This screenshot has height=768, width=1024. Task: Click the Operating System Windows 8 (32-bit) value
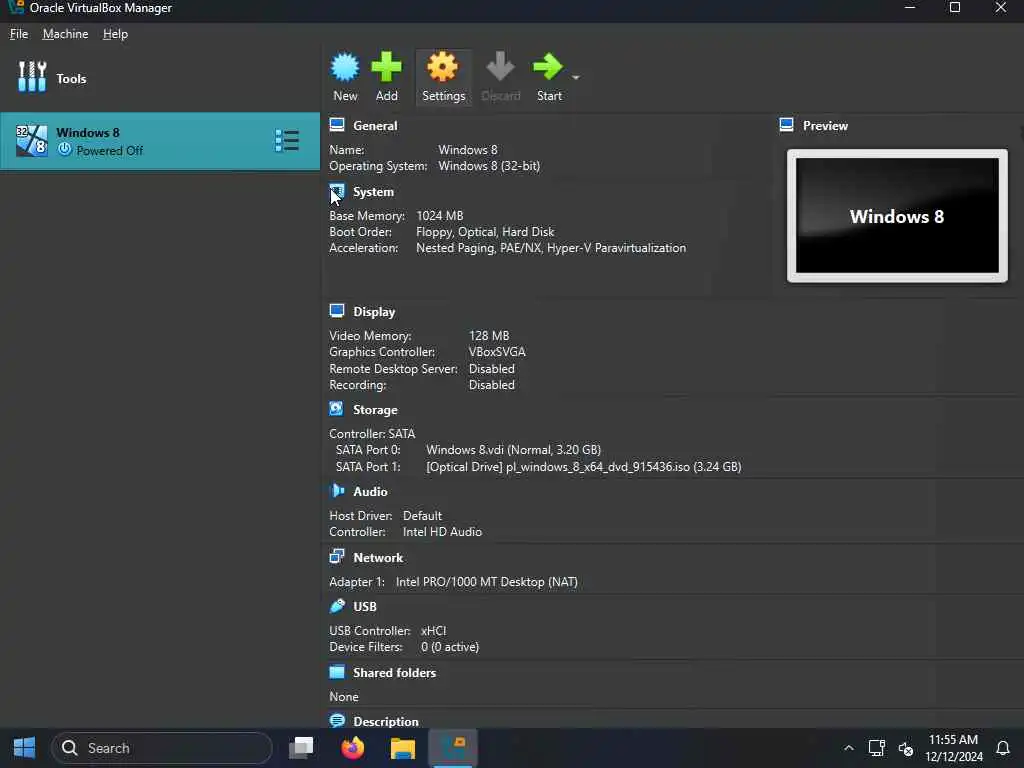pyautogui.click(x=488, y=166)
